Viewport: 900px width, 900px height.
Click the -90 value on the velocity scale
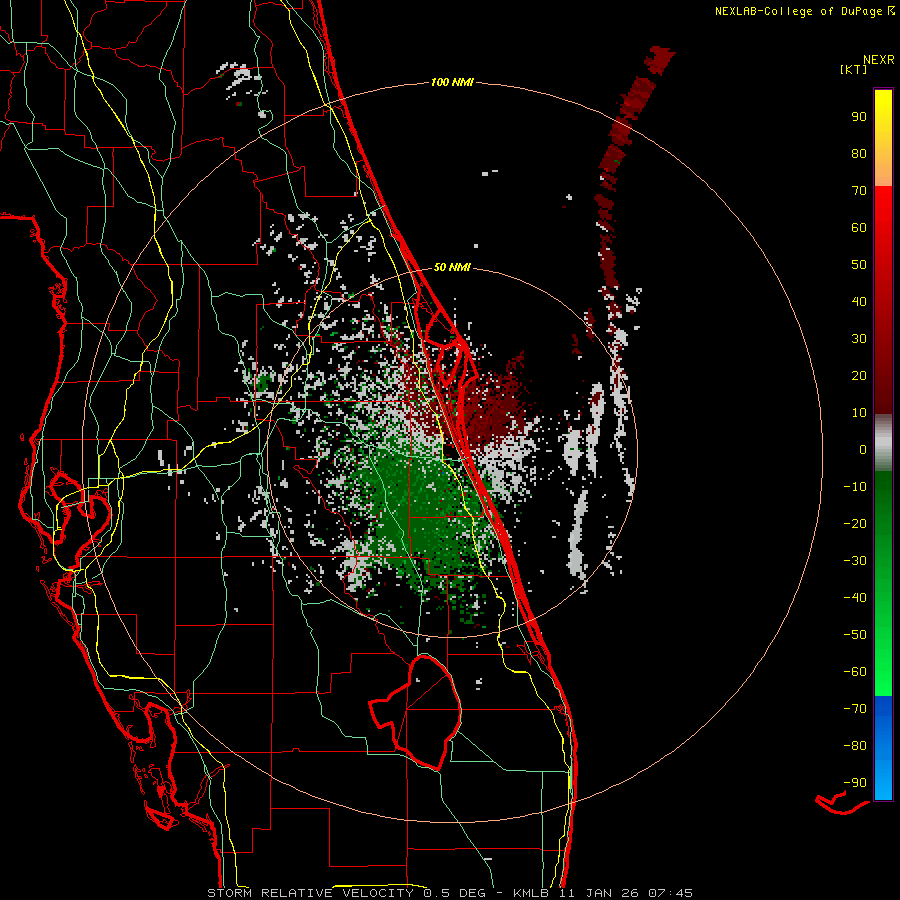[x=855, y=783]
